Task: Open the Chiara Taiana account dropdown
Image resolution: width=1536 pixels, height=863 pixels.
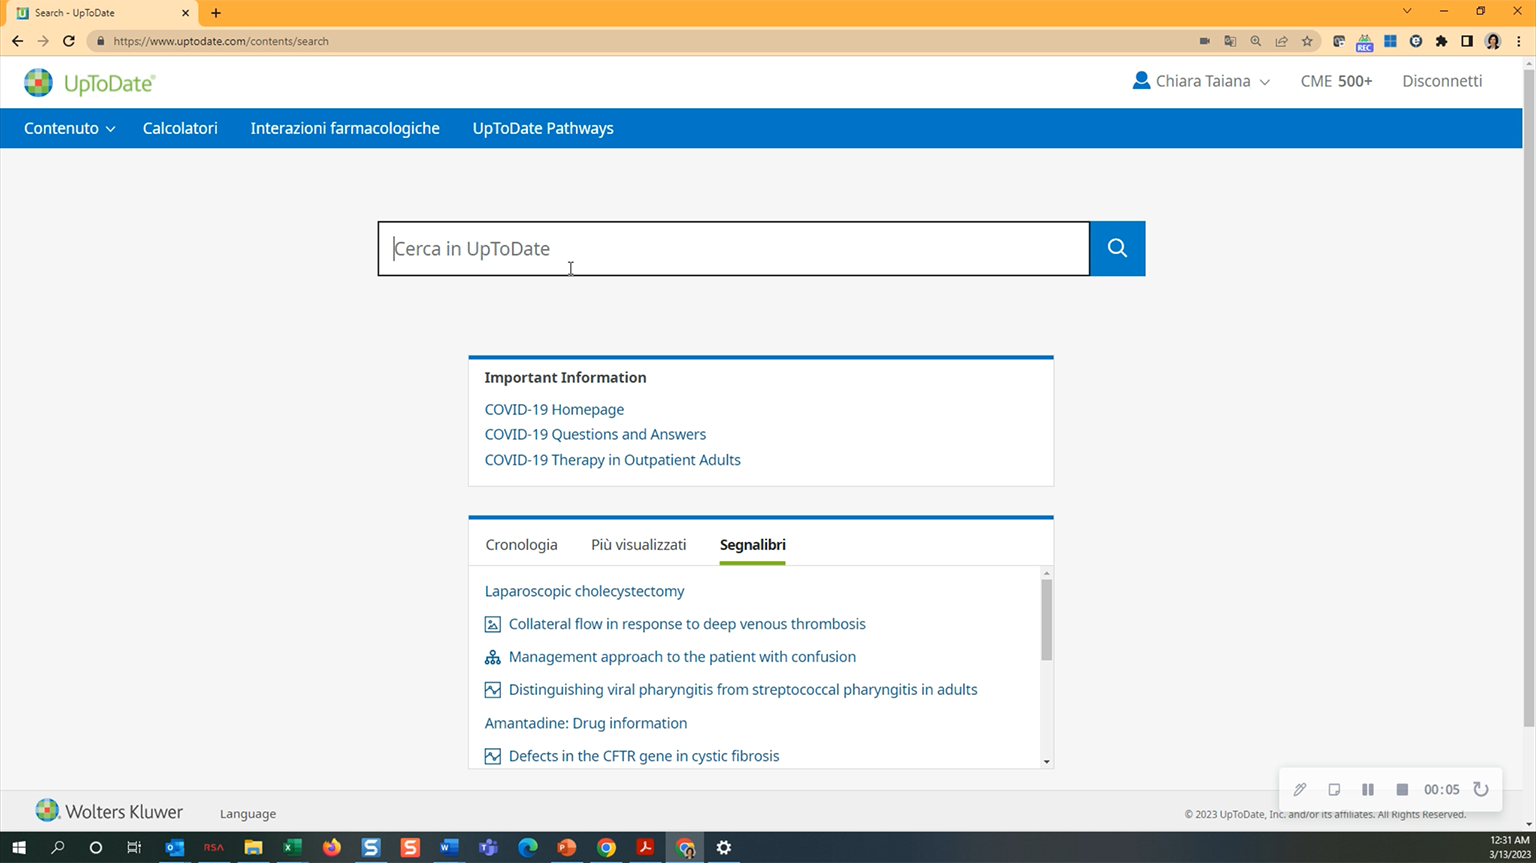Action: pyautogui.click(x=1201, y=81)
